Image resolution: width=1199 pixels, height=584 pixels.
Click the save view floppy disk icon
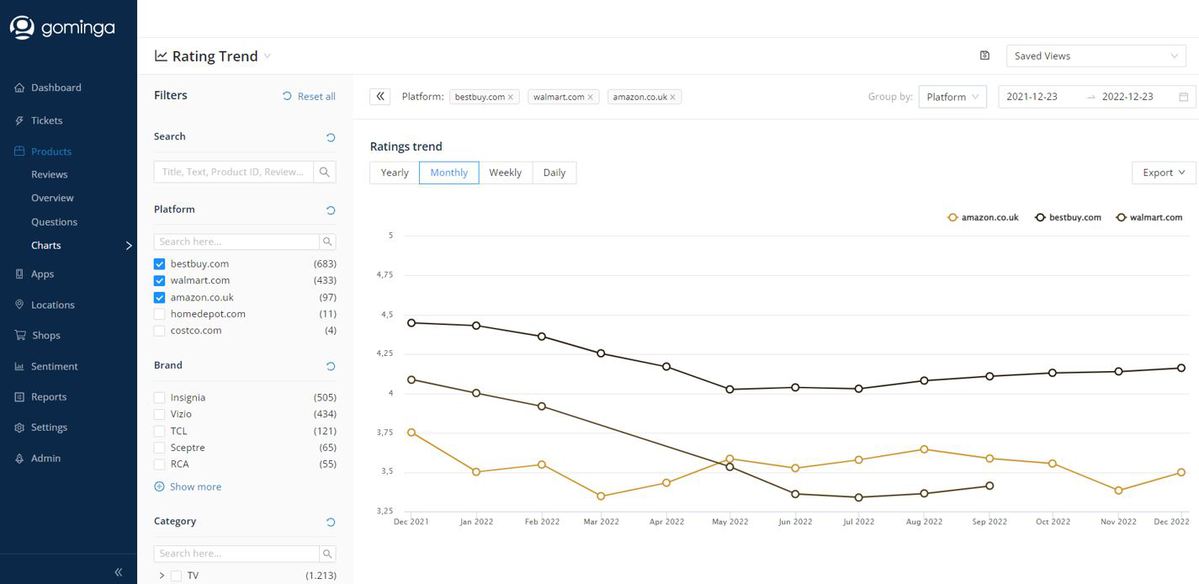984,56
